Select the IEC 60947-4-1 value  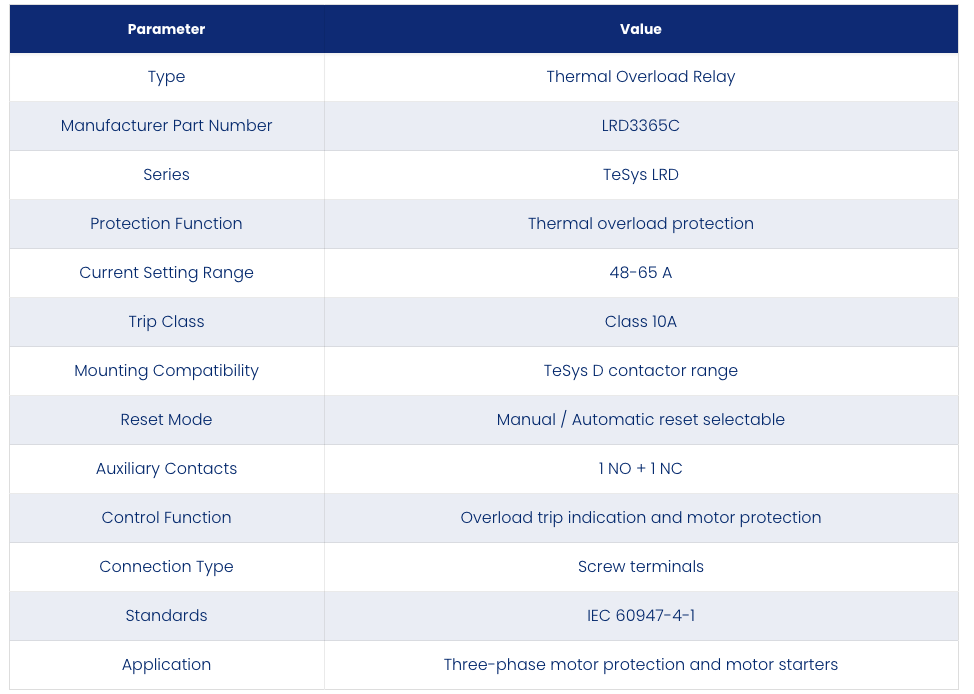click(x=640, y=616)
